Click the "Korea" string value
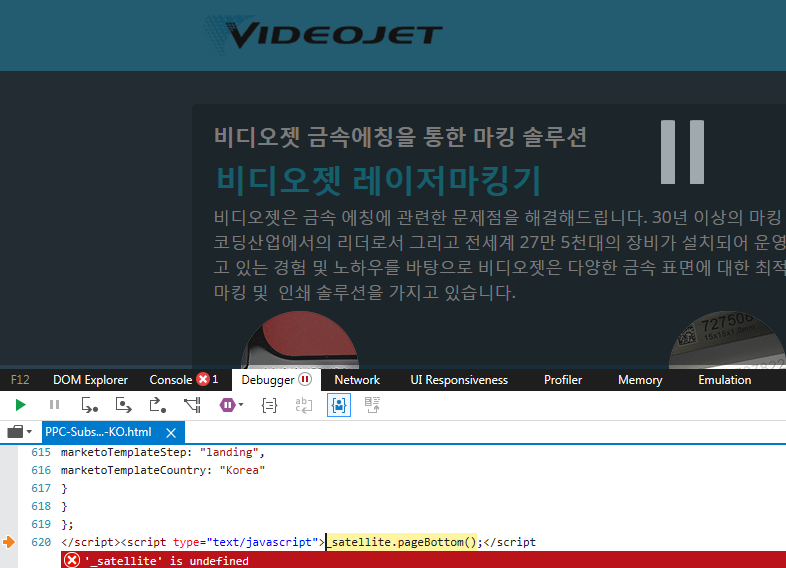Screen dimensions: 786x568 (242, 470)
